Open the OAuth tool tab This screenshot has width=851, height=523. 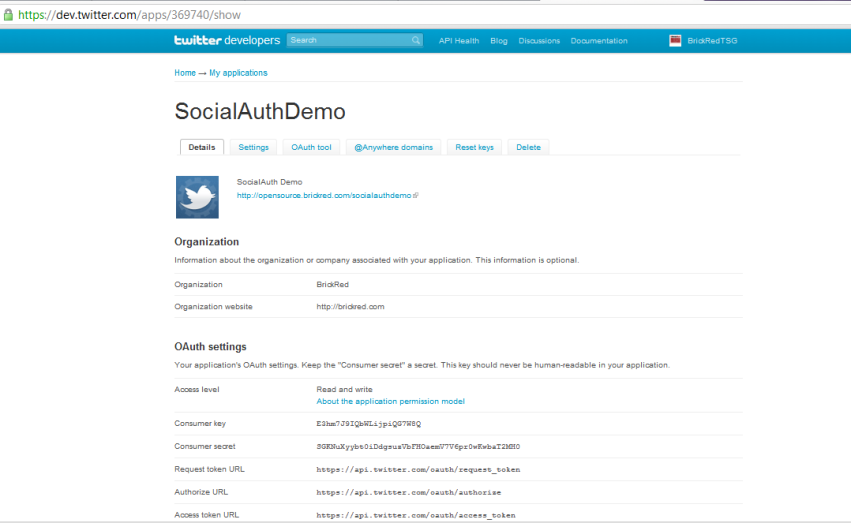(311, 147)
